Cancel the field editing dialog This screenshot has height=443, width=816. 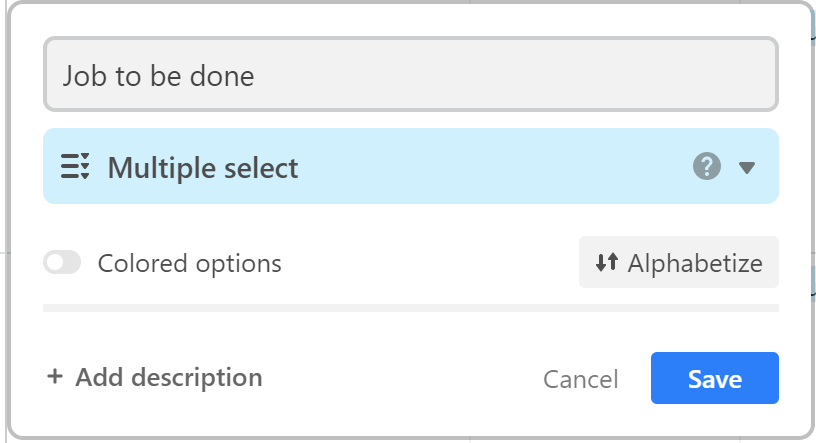click(x=581, y=379)
